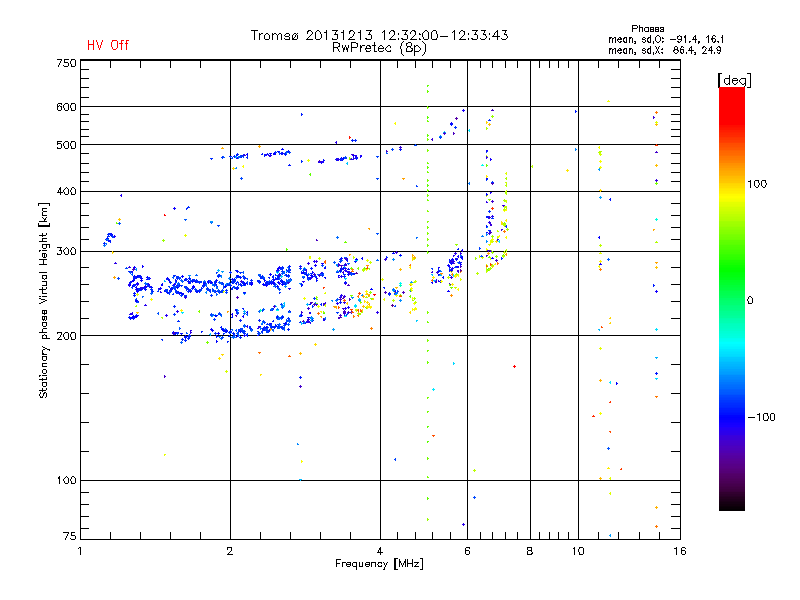Screen dimensions: 800x600
Task: Click colorbar tick label '100'
Action: 757,184
